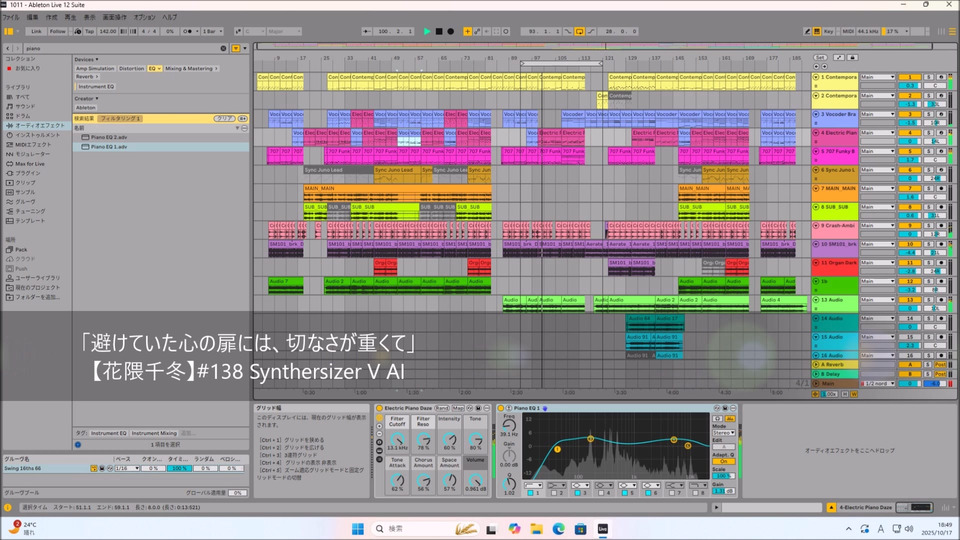Image resolution: width=960 pixels, height=540 pixels.
Task: Click the Windows Start button on the taskbar
Action: [356, 528]
